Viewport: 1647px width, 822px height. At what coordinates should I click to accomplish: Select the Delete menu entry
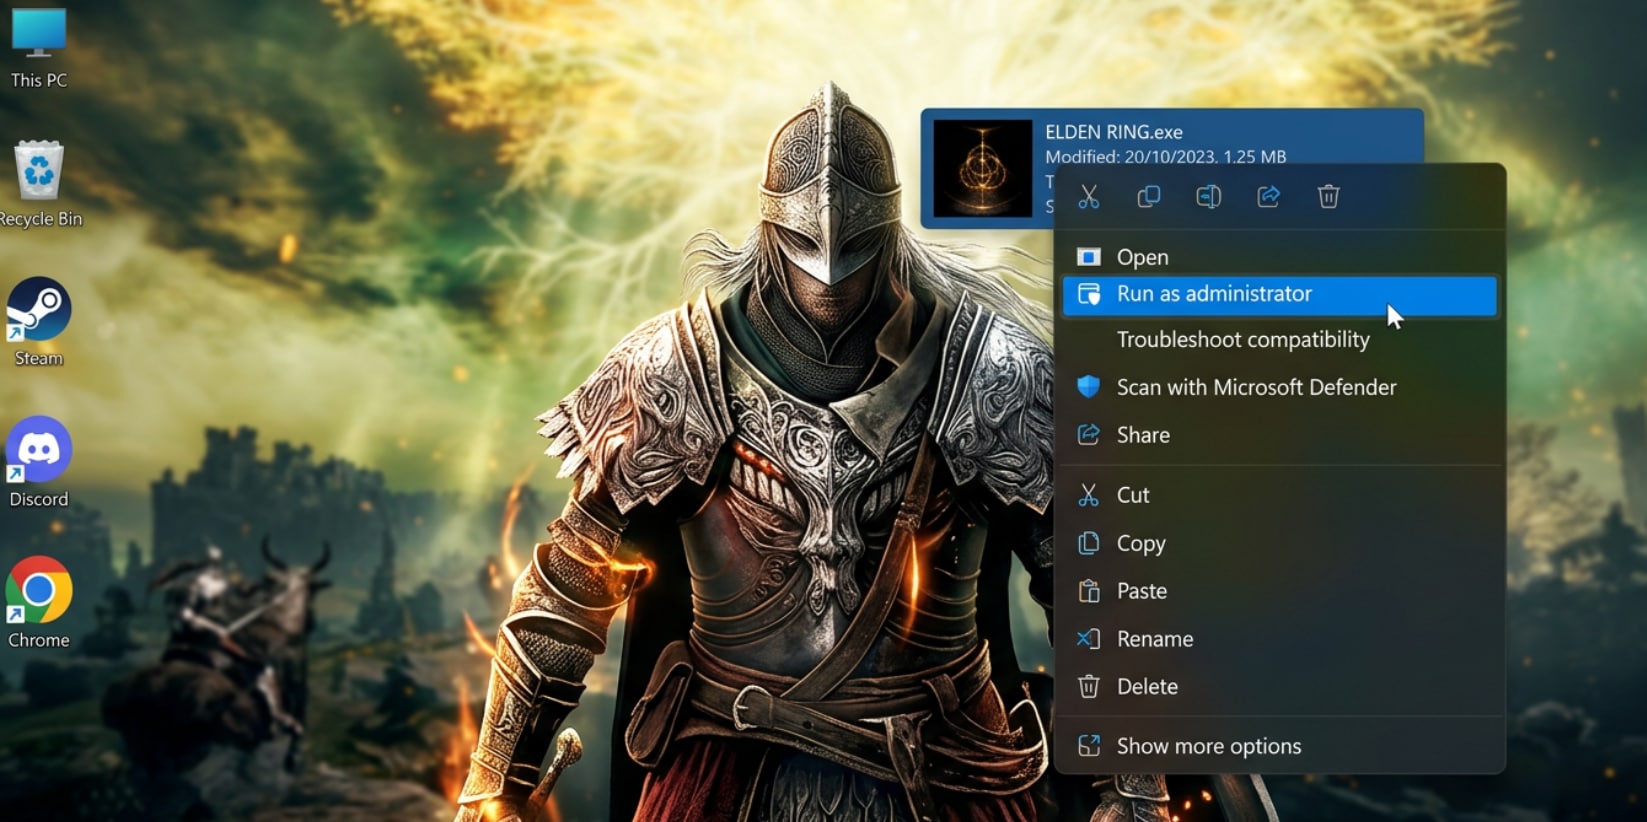click(x=1280, y=687)
